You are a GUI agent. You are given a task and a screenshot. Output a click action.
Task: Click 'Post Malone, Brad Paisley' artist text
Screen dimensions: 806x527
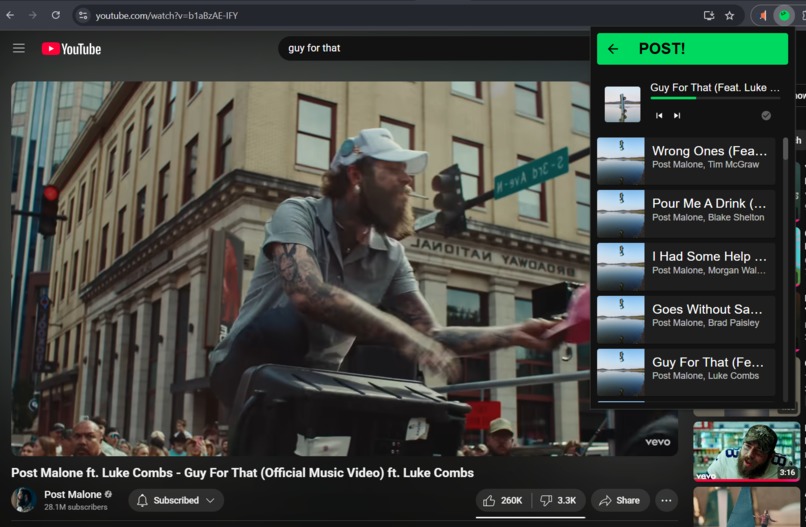(705, 323)
